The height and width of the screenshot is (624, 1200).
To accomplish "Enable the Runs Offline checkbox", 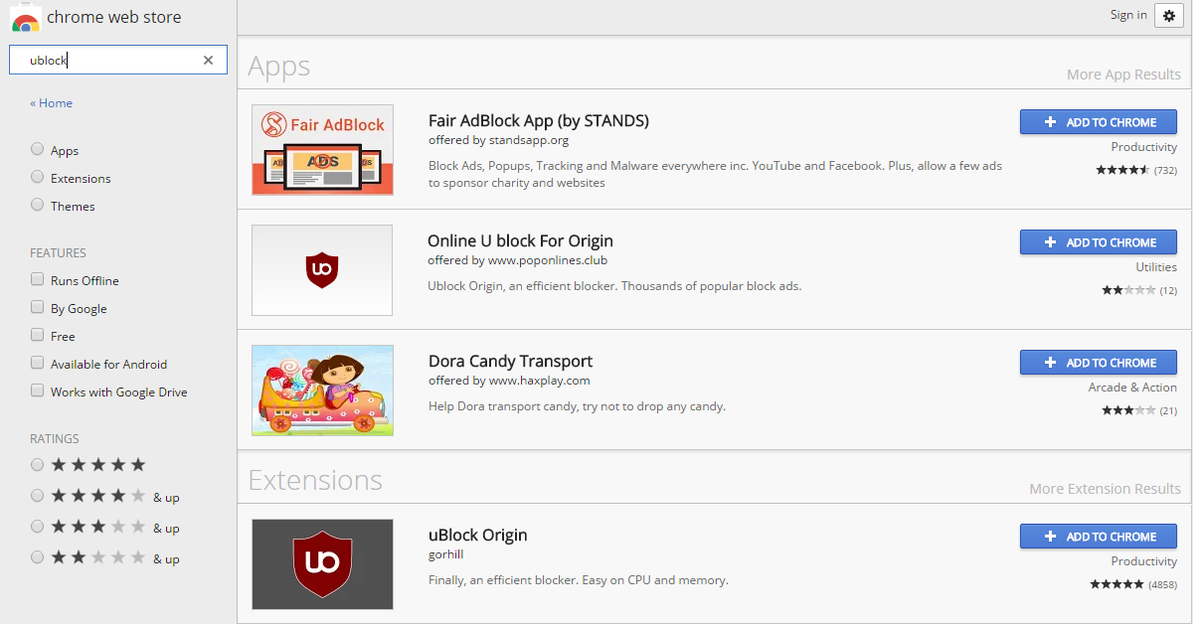I will point(37,280).
